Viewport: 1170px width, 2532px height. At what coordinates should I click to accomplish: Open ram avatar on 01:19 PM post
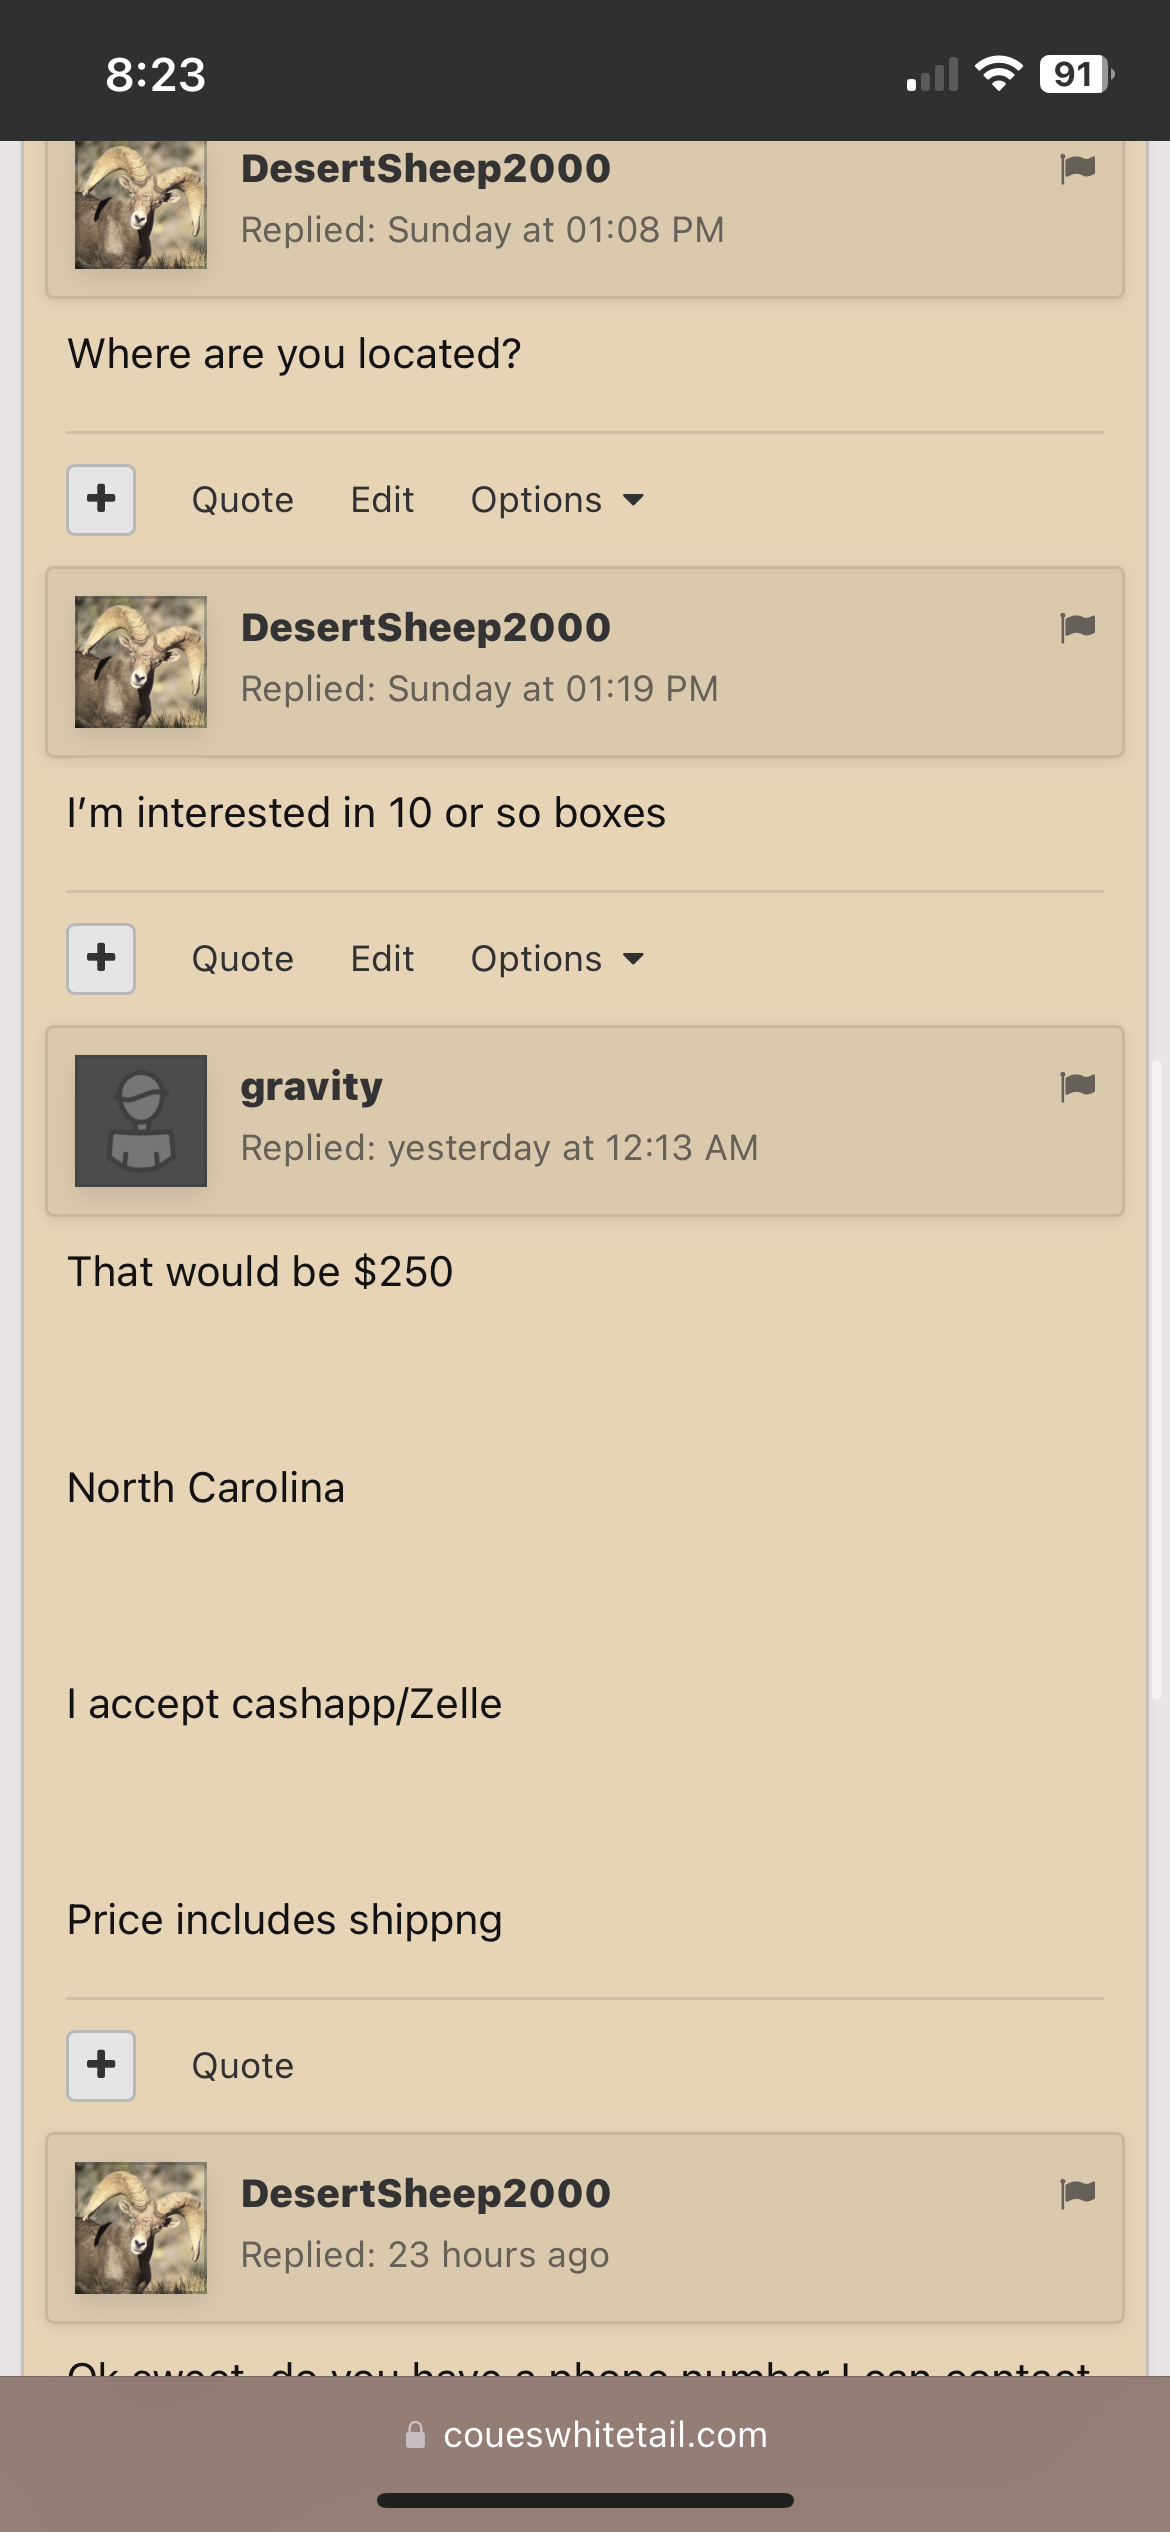coord(141,662)
